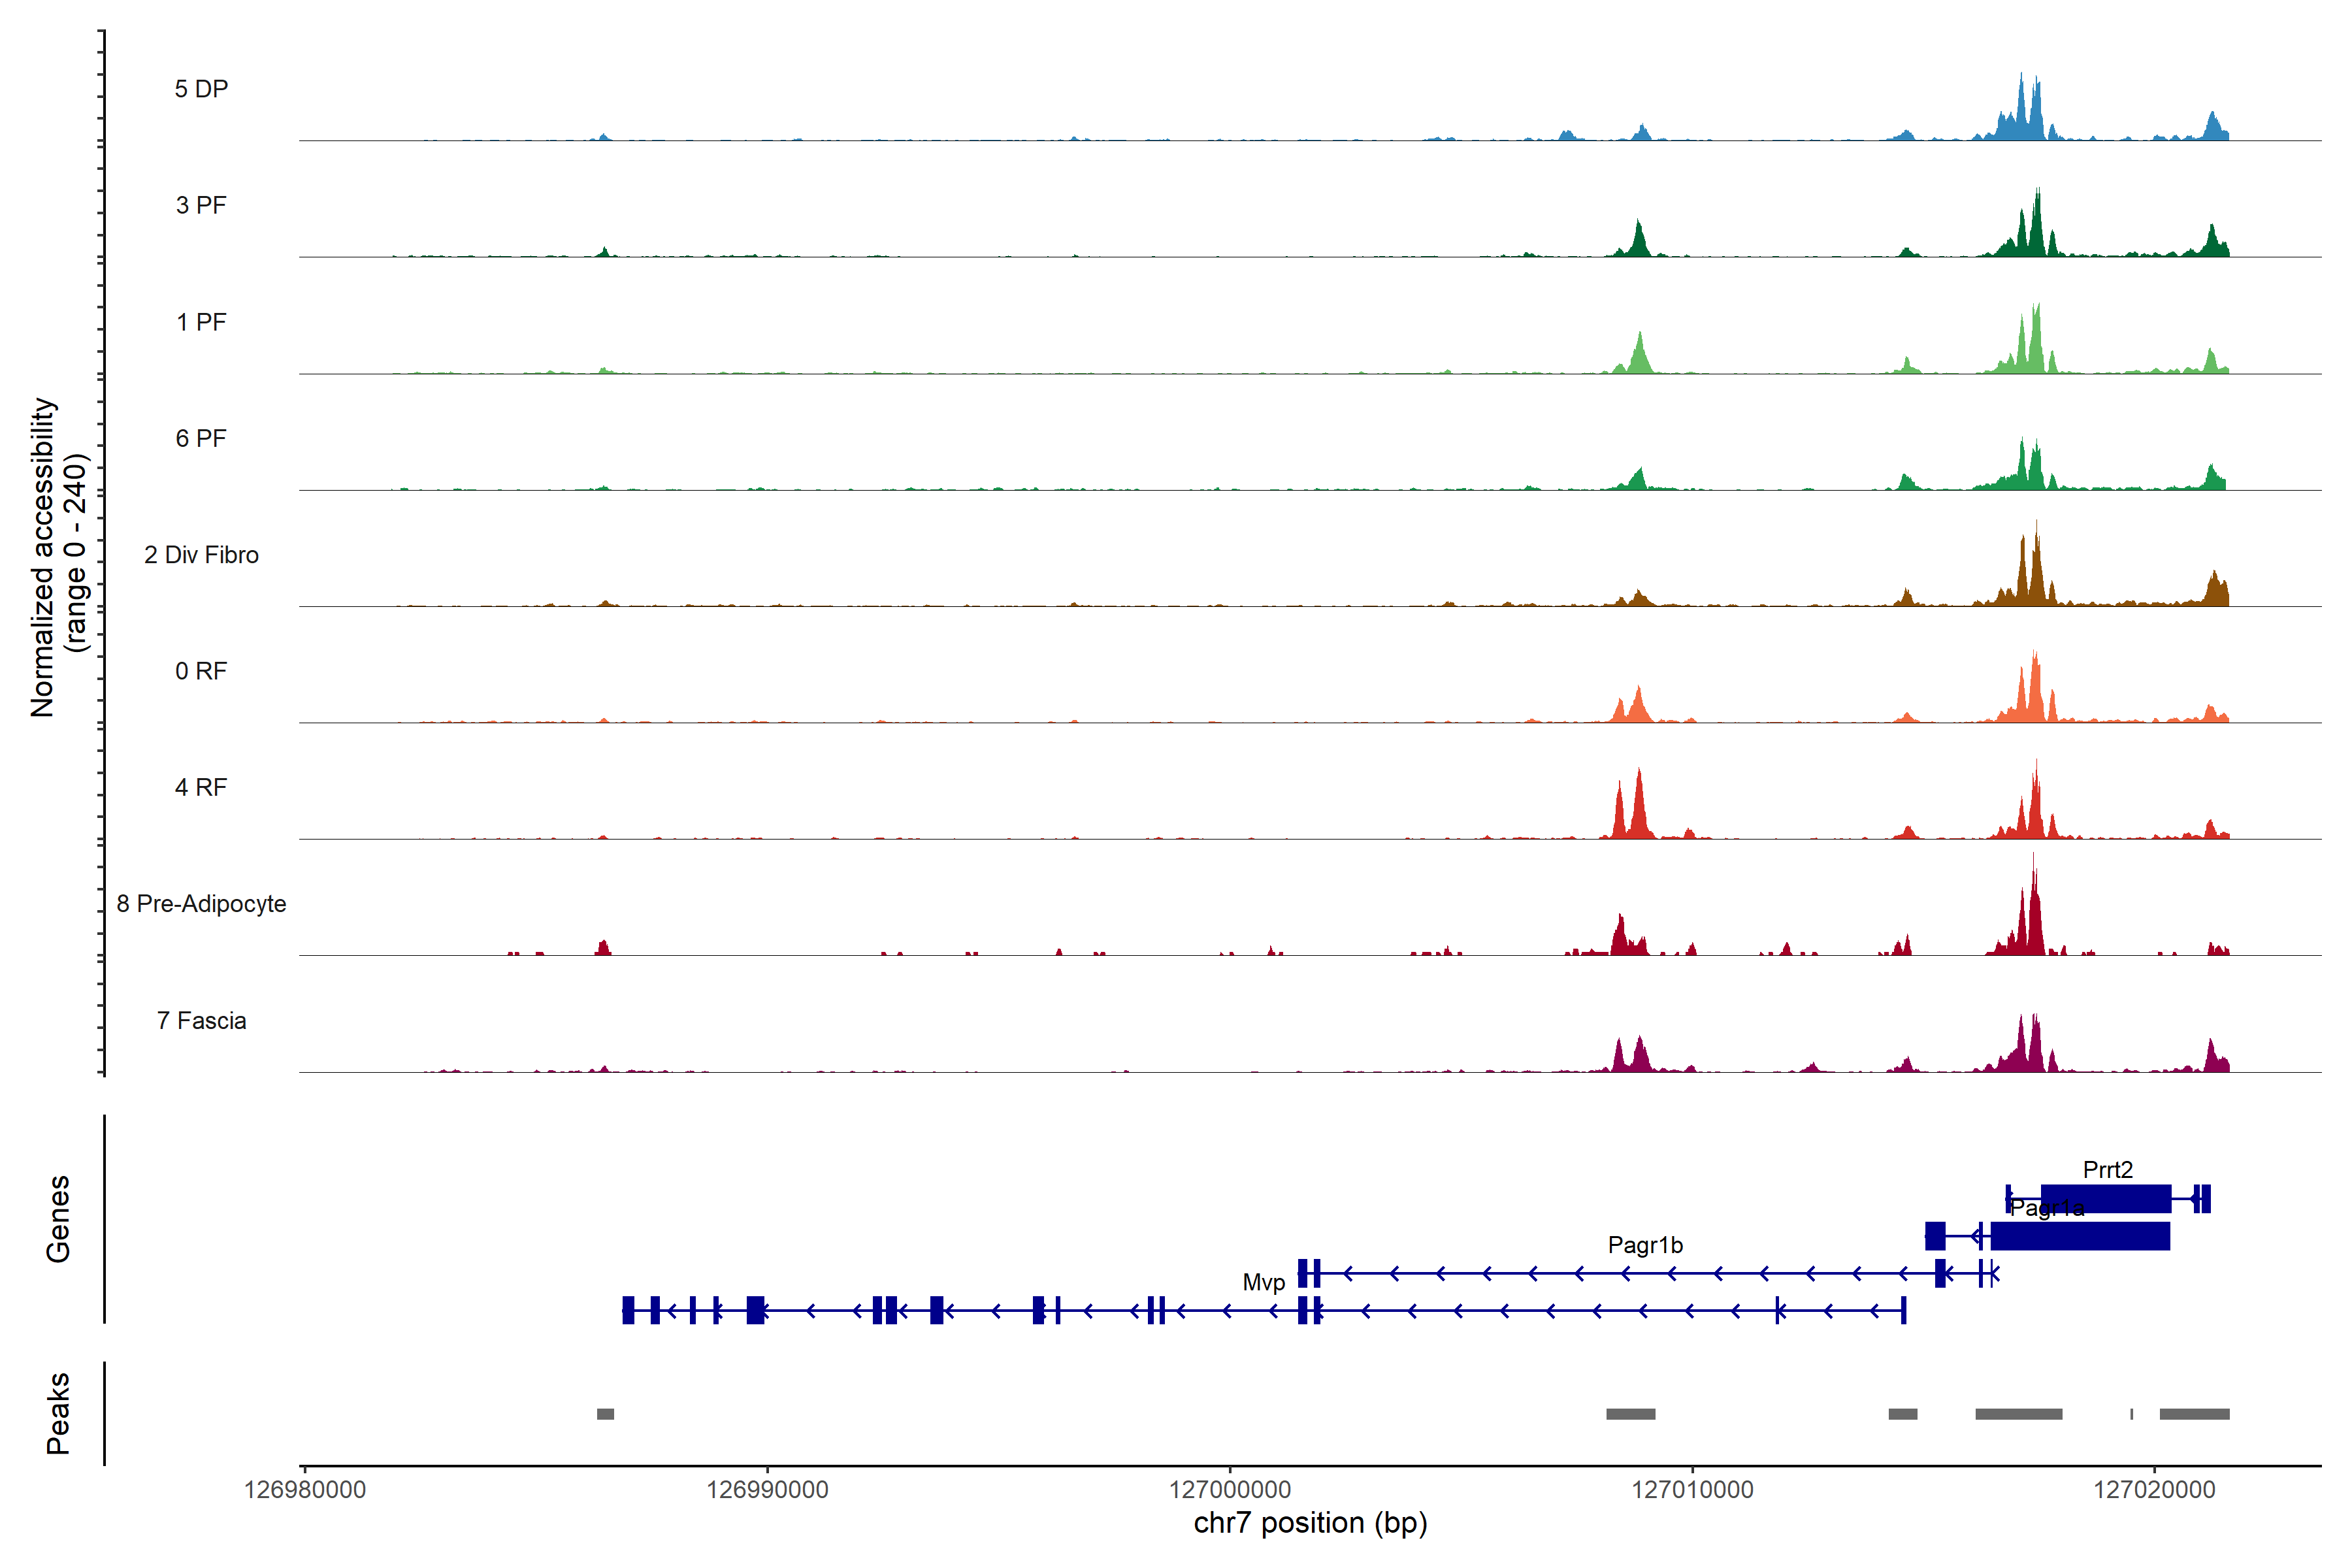Screen dimensions: 2352x1568
Task: Click the 126990000 x-axis tick label
Action: tap(767, 1490)
